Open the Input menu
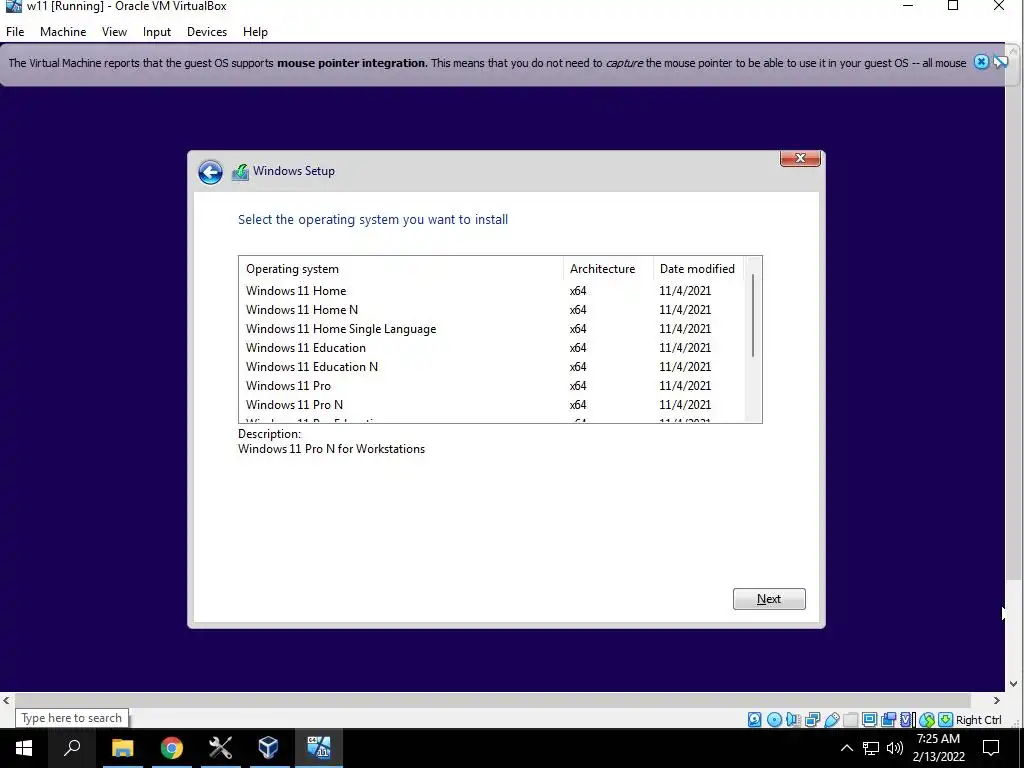Screen dimensions: 1024x768 157,31
